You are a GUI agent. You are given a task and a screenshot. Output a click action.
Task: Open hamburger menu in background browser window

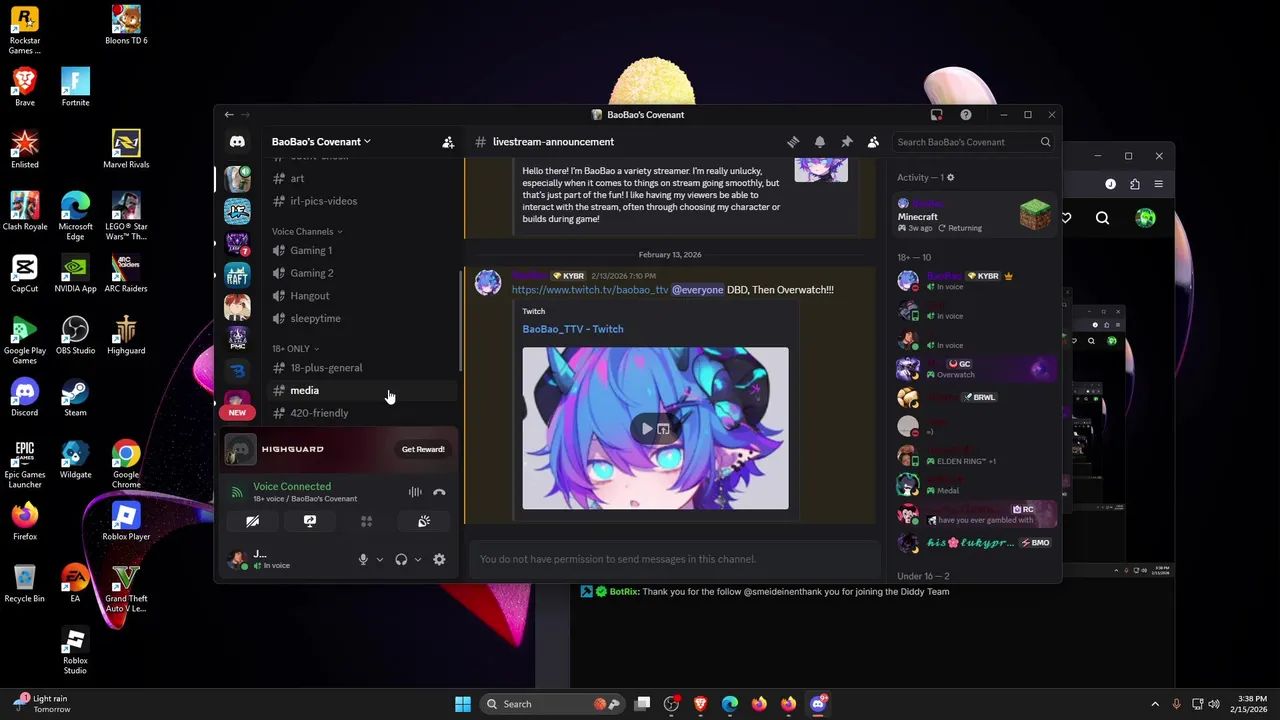pos(1159,184)
